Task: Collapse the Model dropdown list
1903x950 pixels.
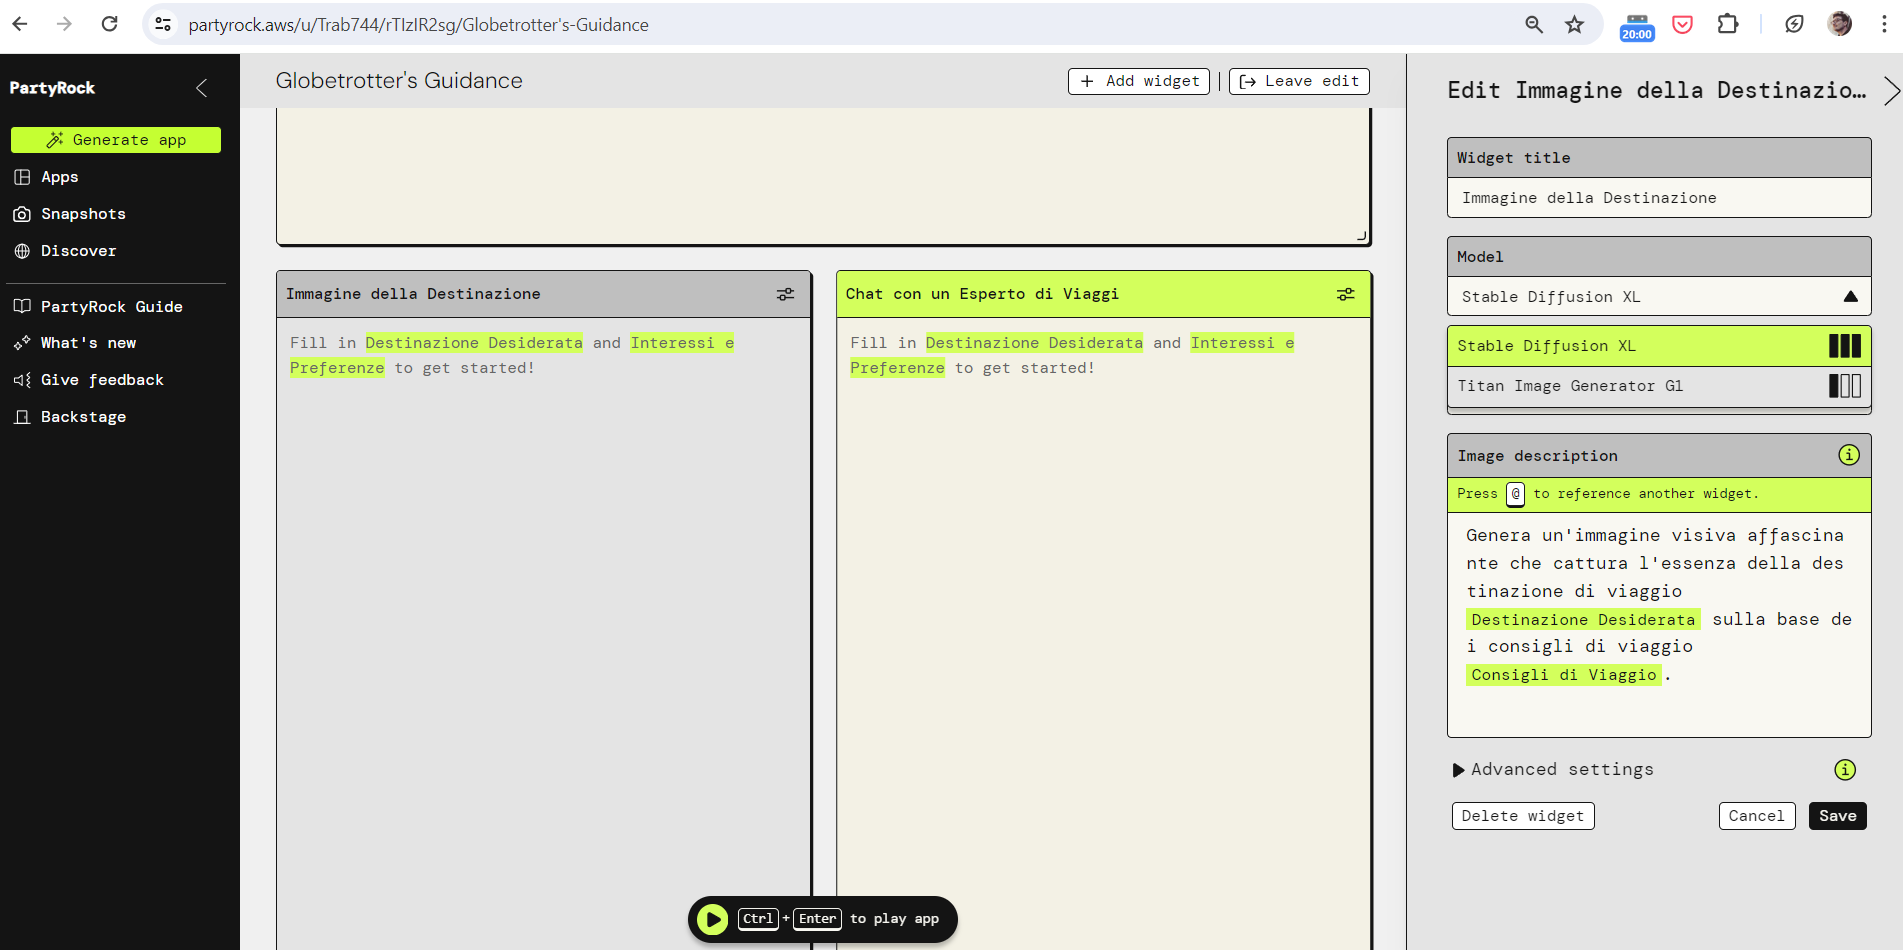Action: pos(1849,297)
